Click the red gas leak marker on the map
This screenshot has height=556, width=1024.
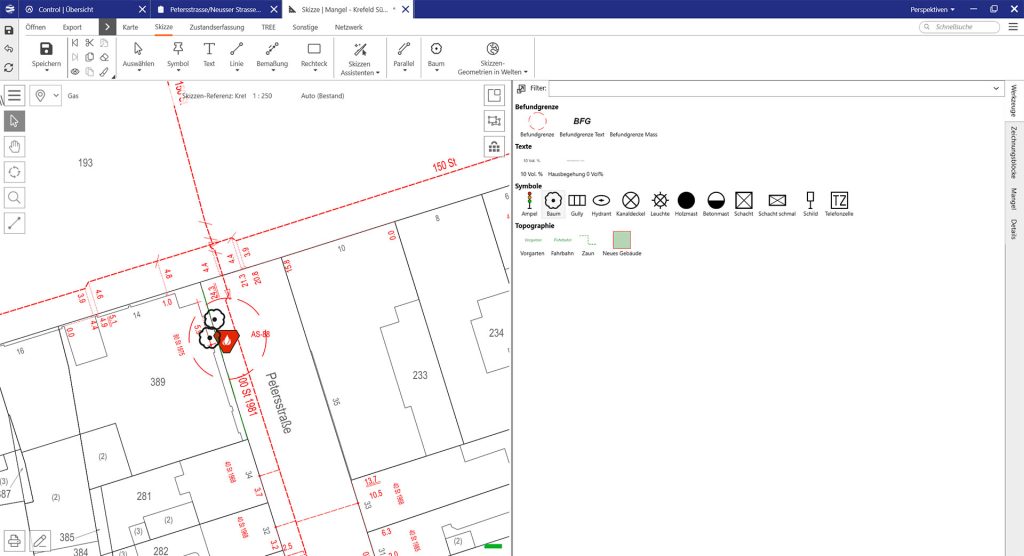[x=228, y=340]
